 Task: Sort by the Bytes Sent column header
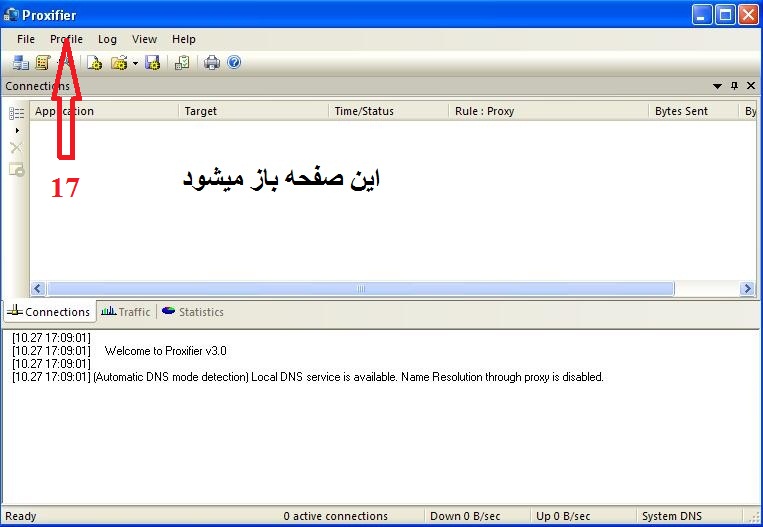tap(694, 111)
